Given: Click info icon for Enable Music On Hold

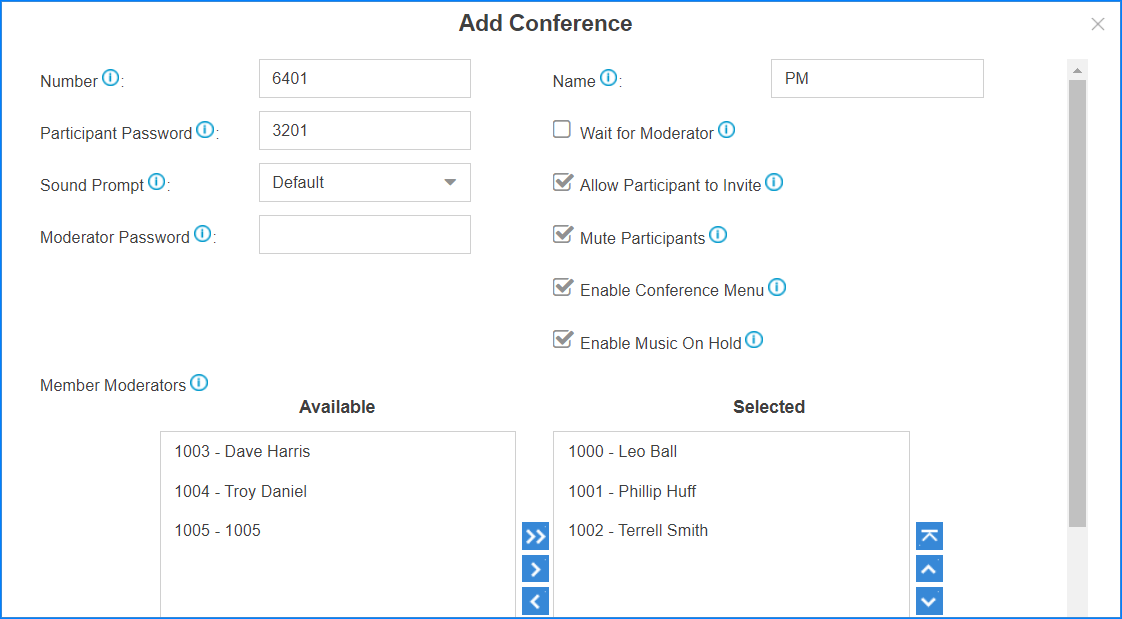Looking at the screenshot, I should [x=753, y=339].
